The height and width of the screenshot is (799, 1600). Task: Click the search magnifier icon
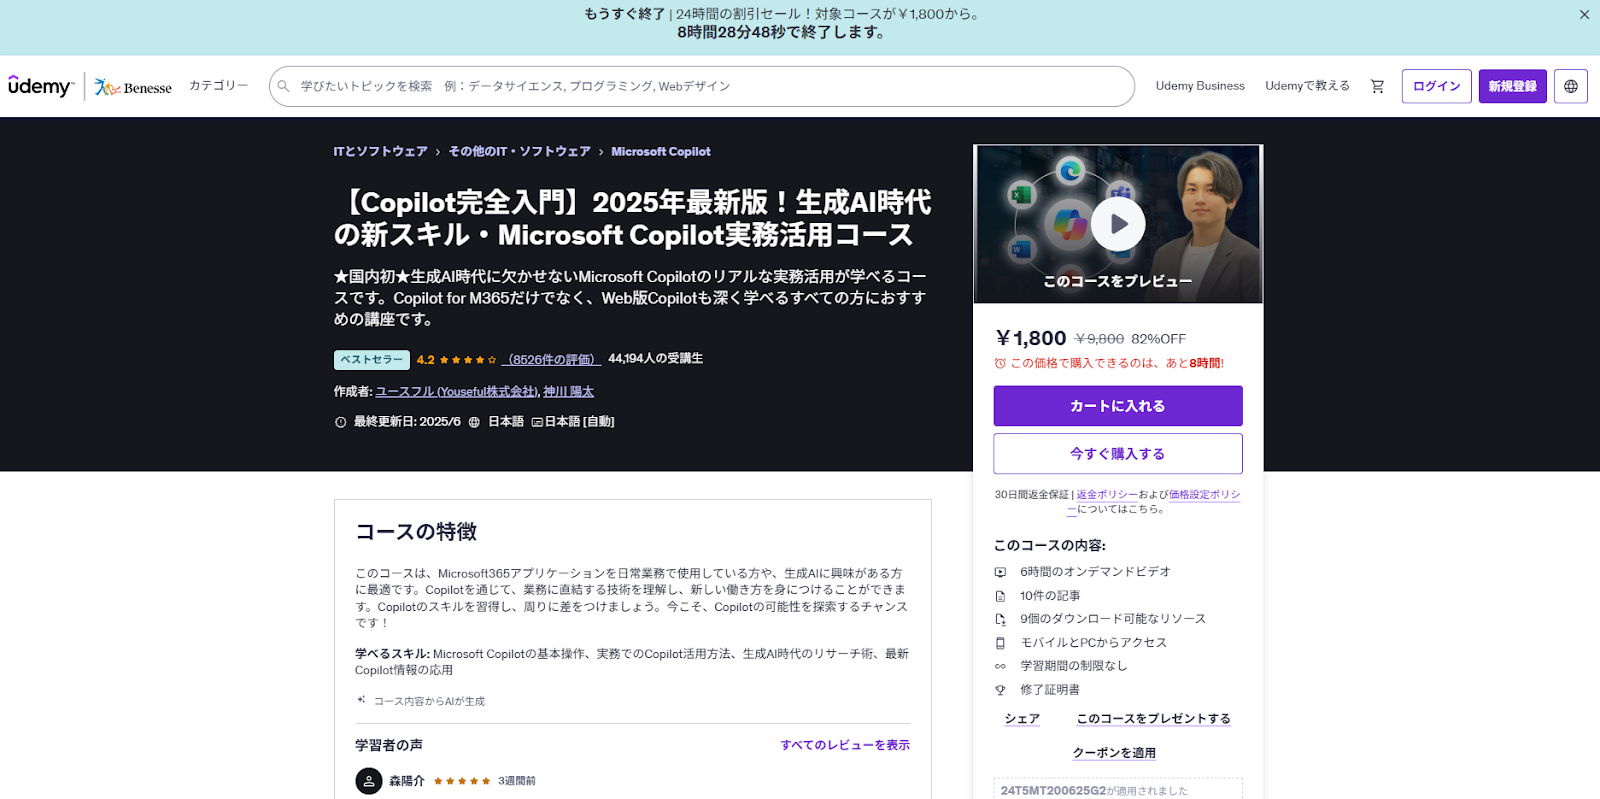click(x=284, y=86)
